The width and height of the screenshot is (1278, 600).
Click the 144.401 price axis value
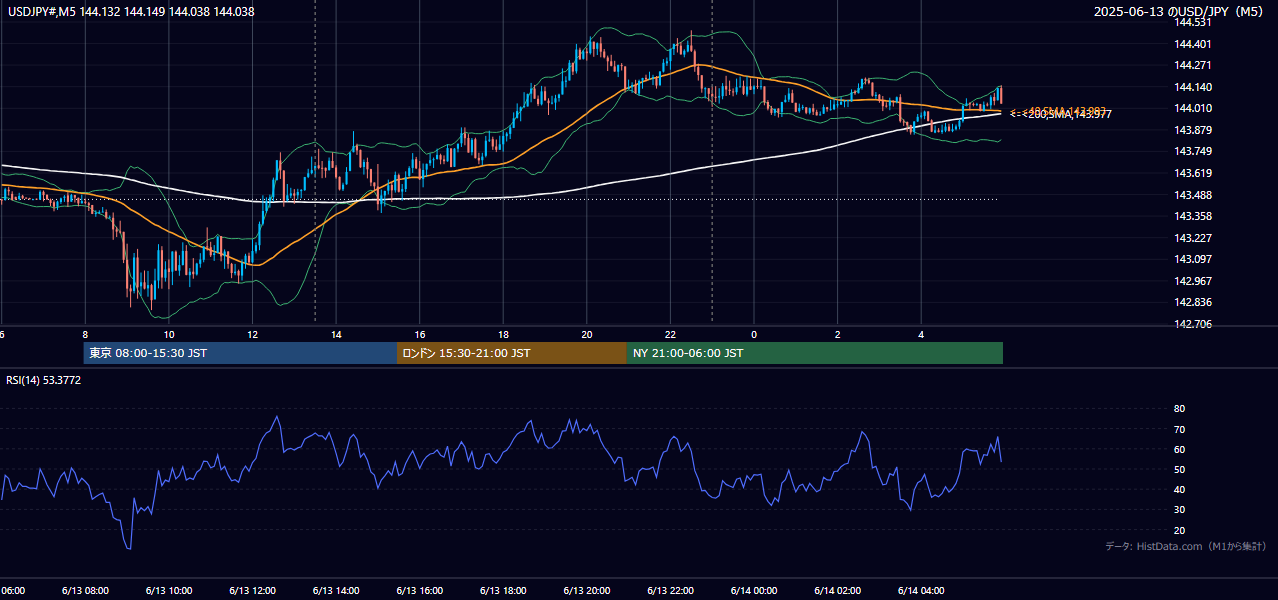point(1192,44)
